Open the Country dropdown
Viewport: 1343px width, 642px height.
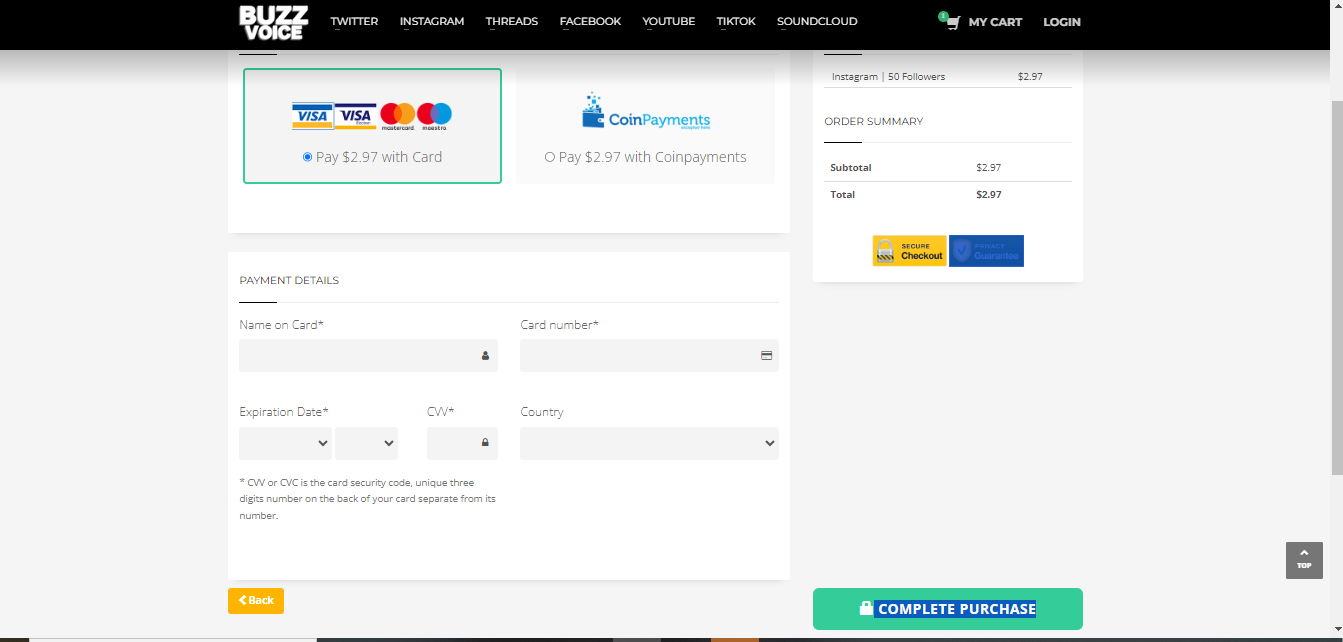649,443
